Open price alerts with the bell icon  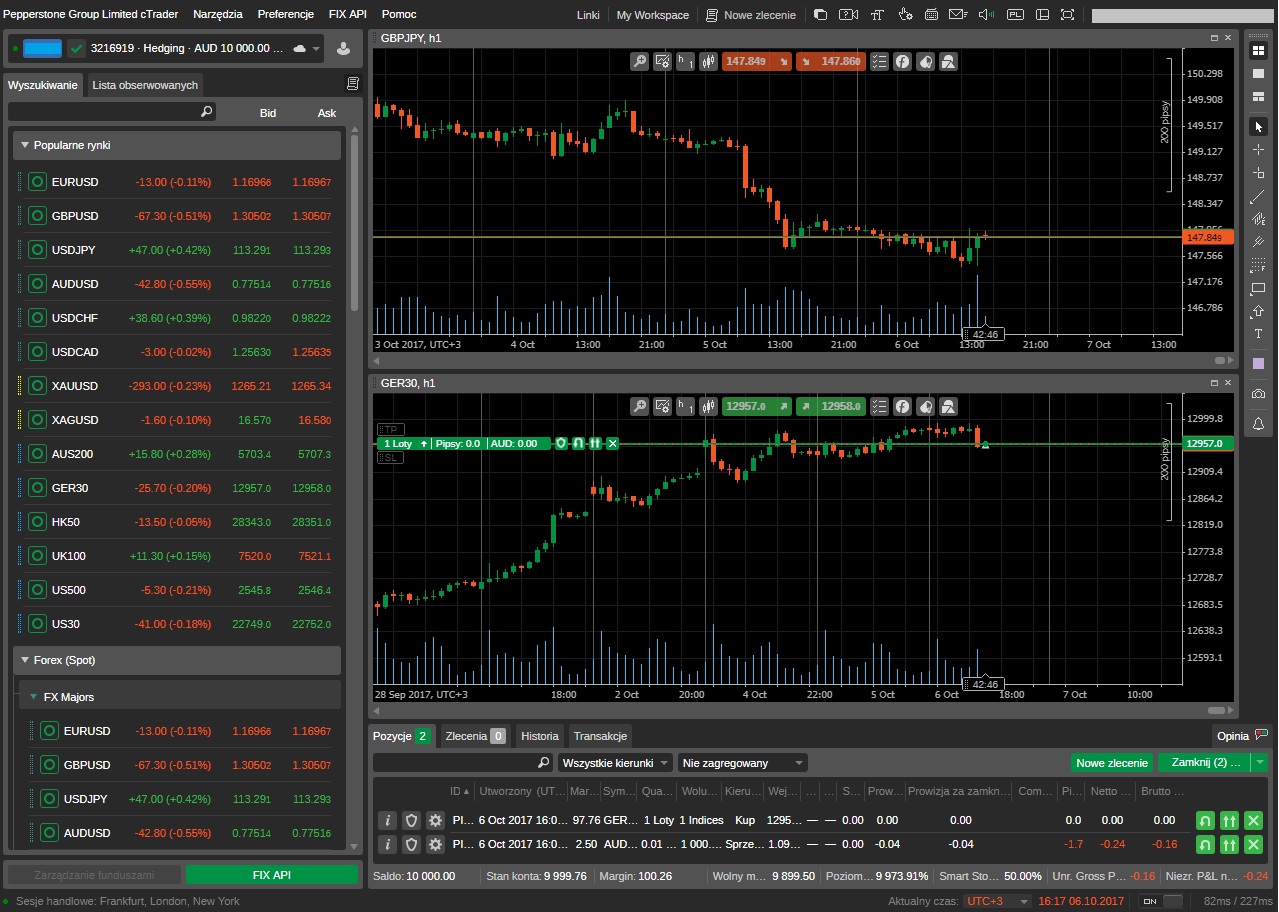click(x=1258, y=424)
